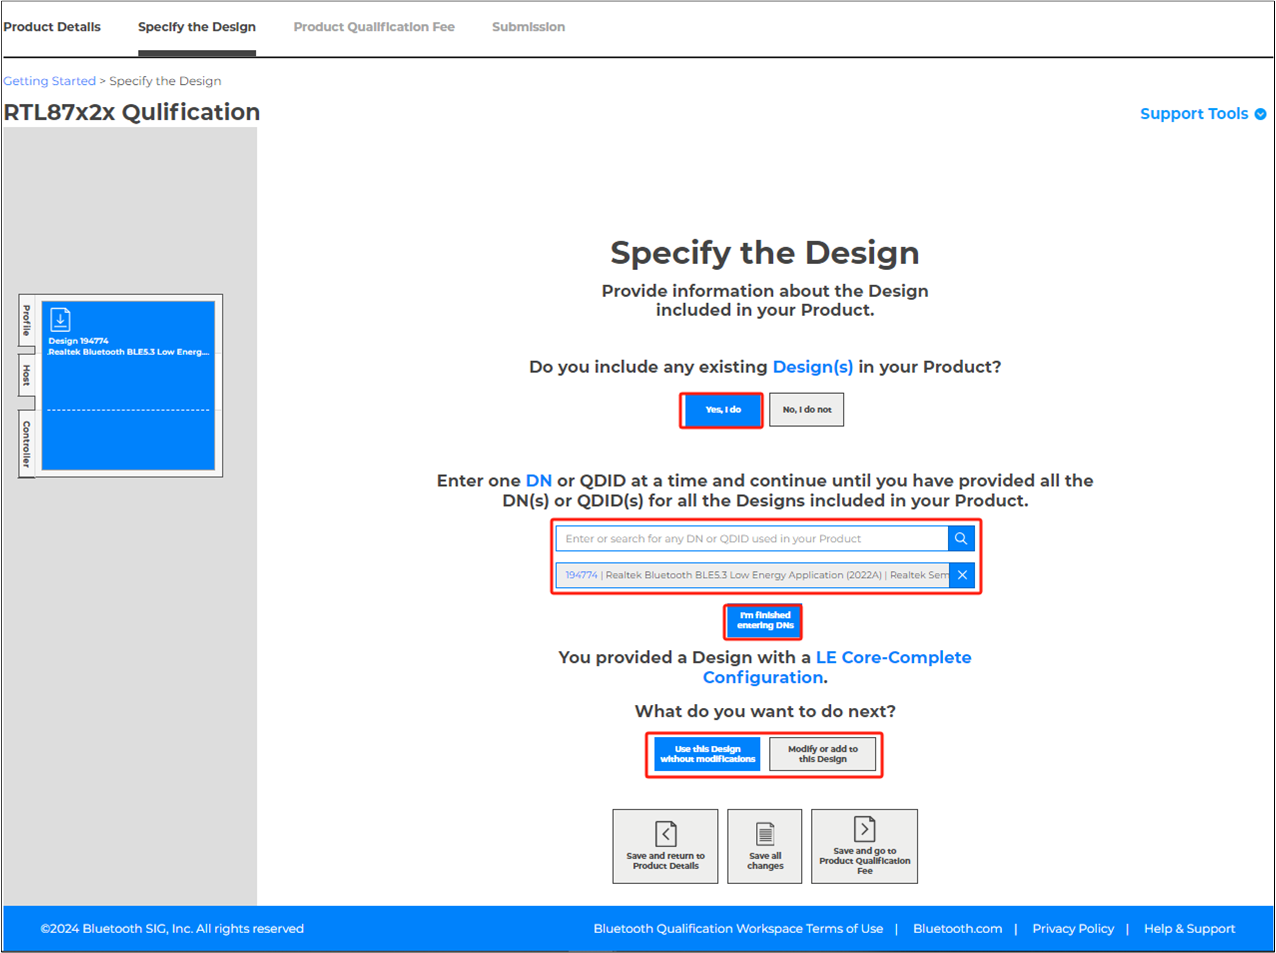The image size is (1276, 953).
Task: Click the Design 194774 blue card
Action: point(128,386)
